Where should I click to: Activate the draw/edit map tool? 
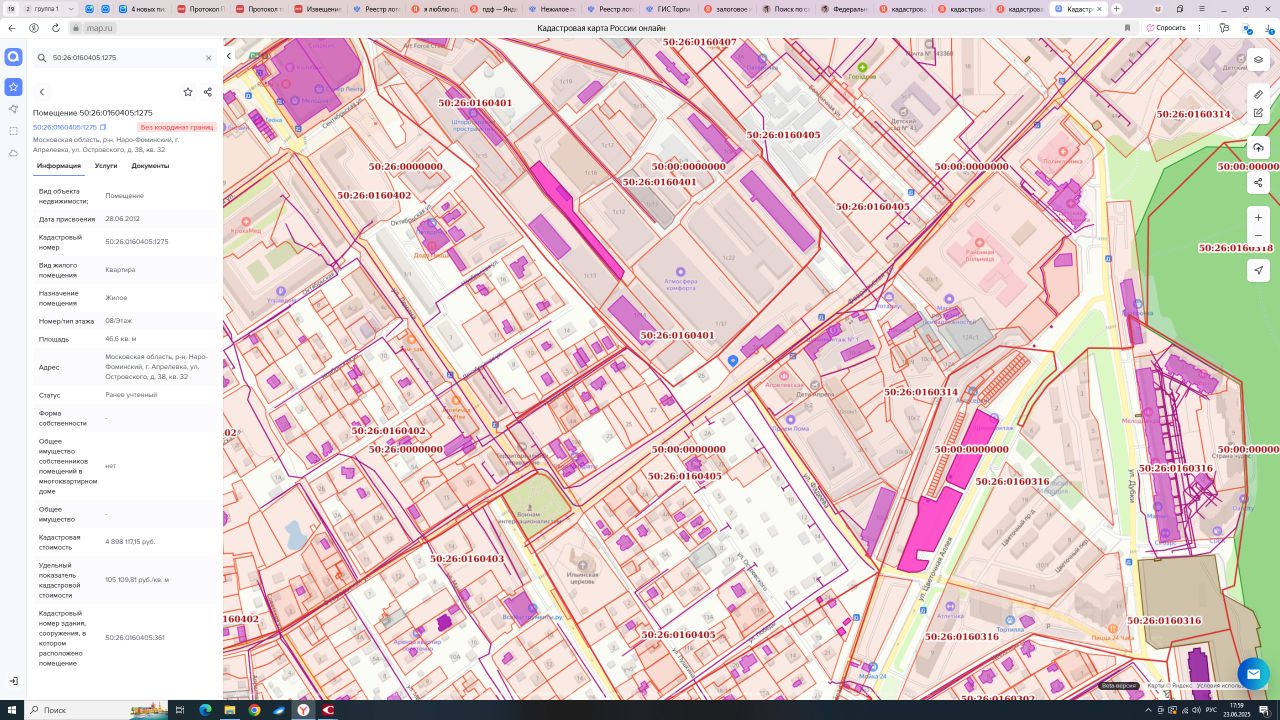[1258, 113]
